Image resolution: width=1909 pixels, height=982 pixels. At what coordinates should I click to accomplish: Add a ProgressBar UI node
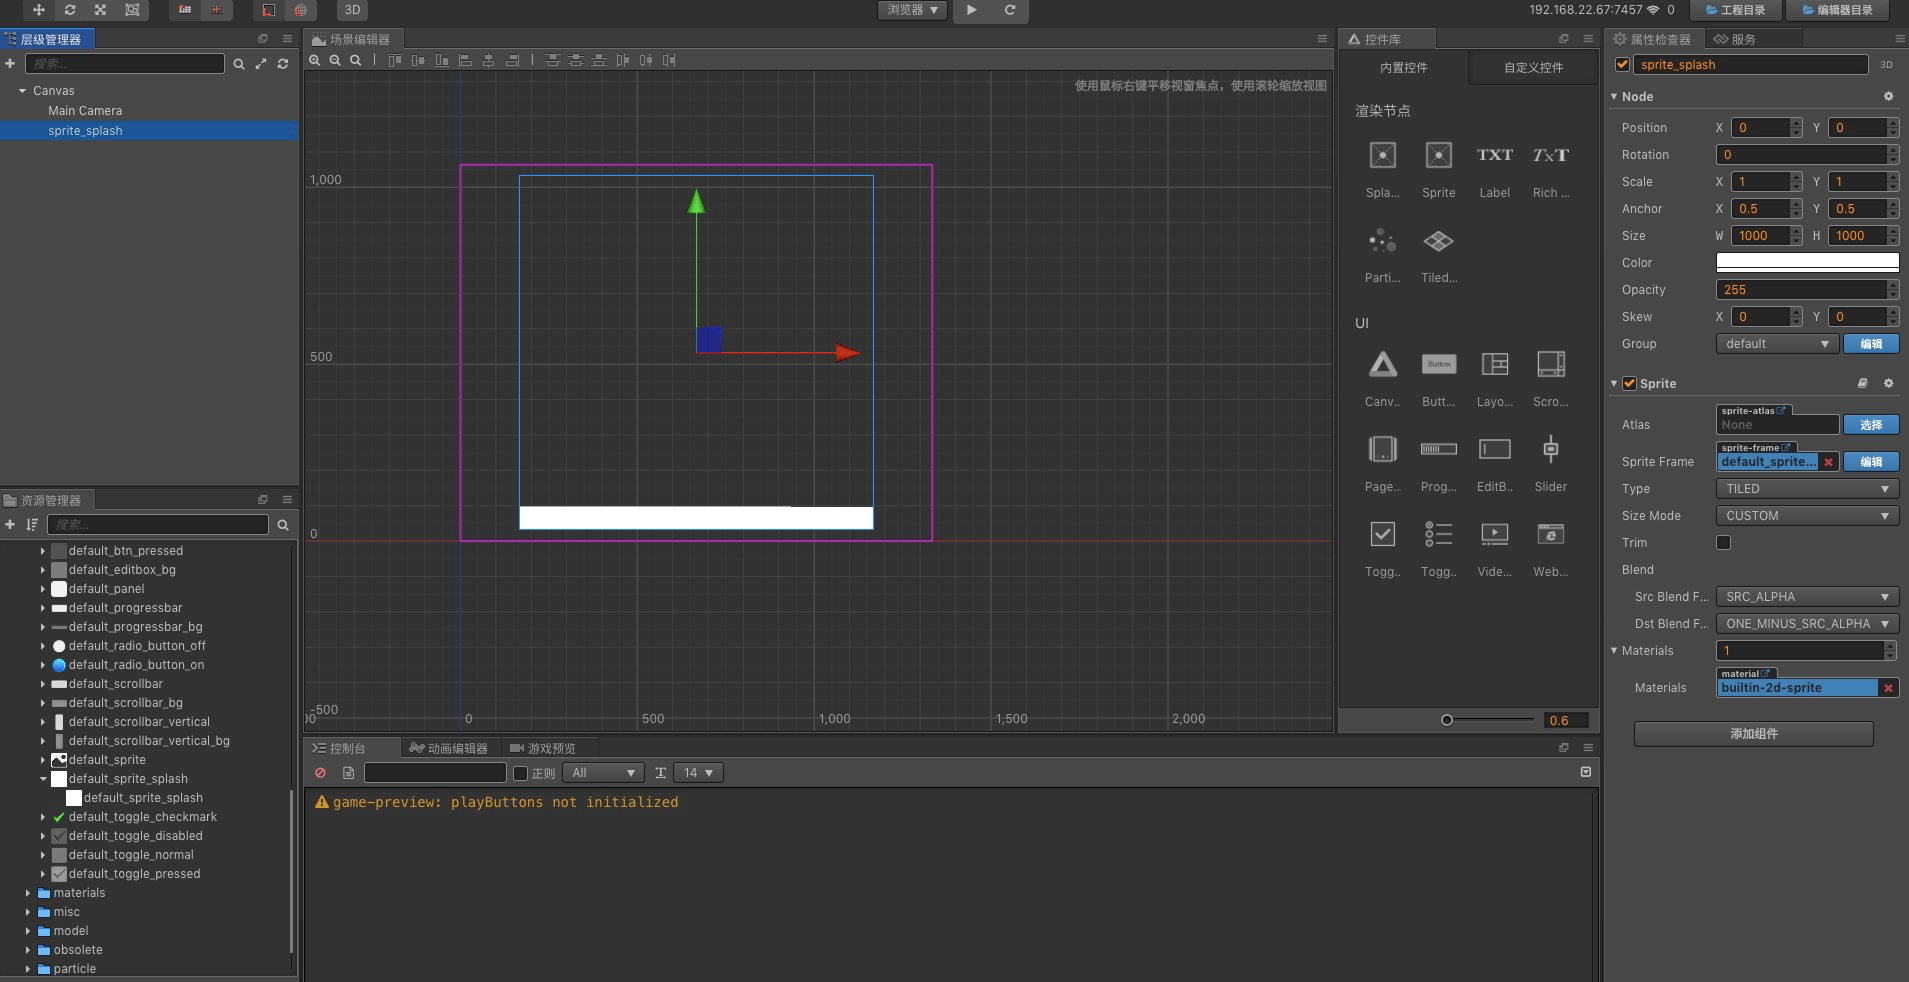point(1438,464)
